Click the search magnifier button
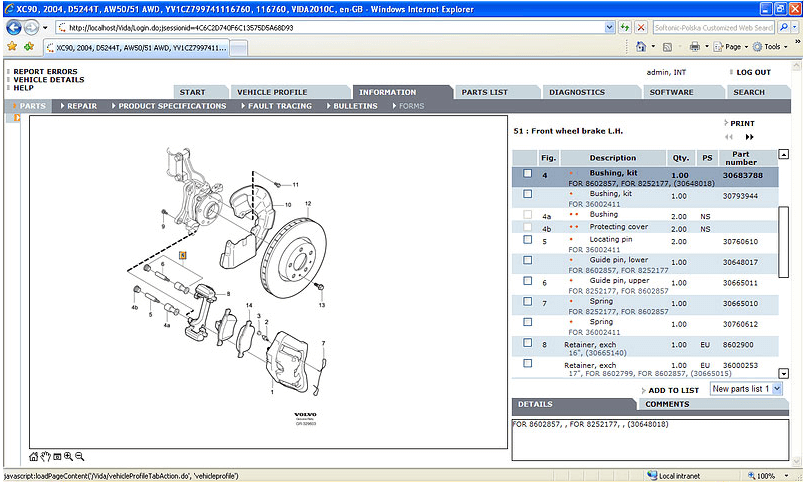The width and height of the screenshot is (804, 482). tap(783, 27)
